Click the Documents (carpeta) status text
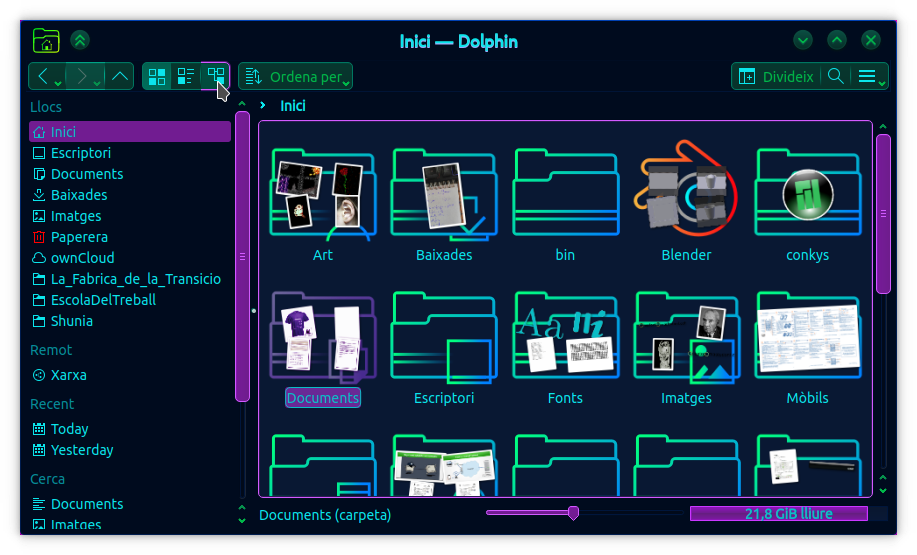The height and width of the screenshot is (555, 917). click(x=325, y=515)
